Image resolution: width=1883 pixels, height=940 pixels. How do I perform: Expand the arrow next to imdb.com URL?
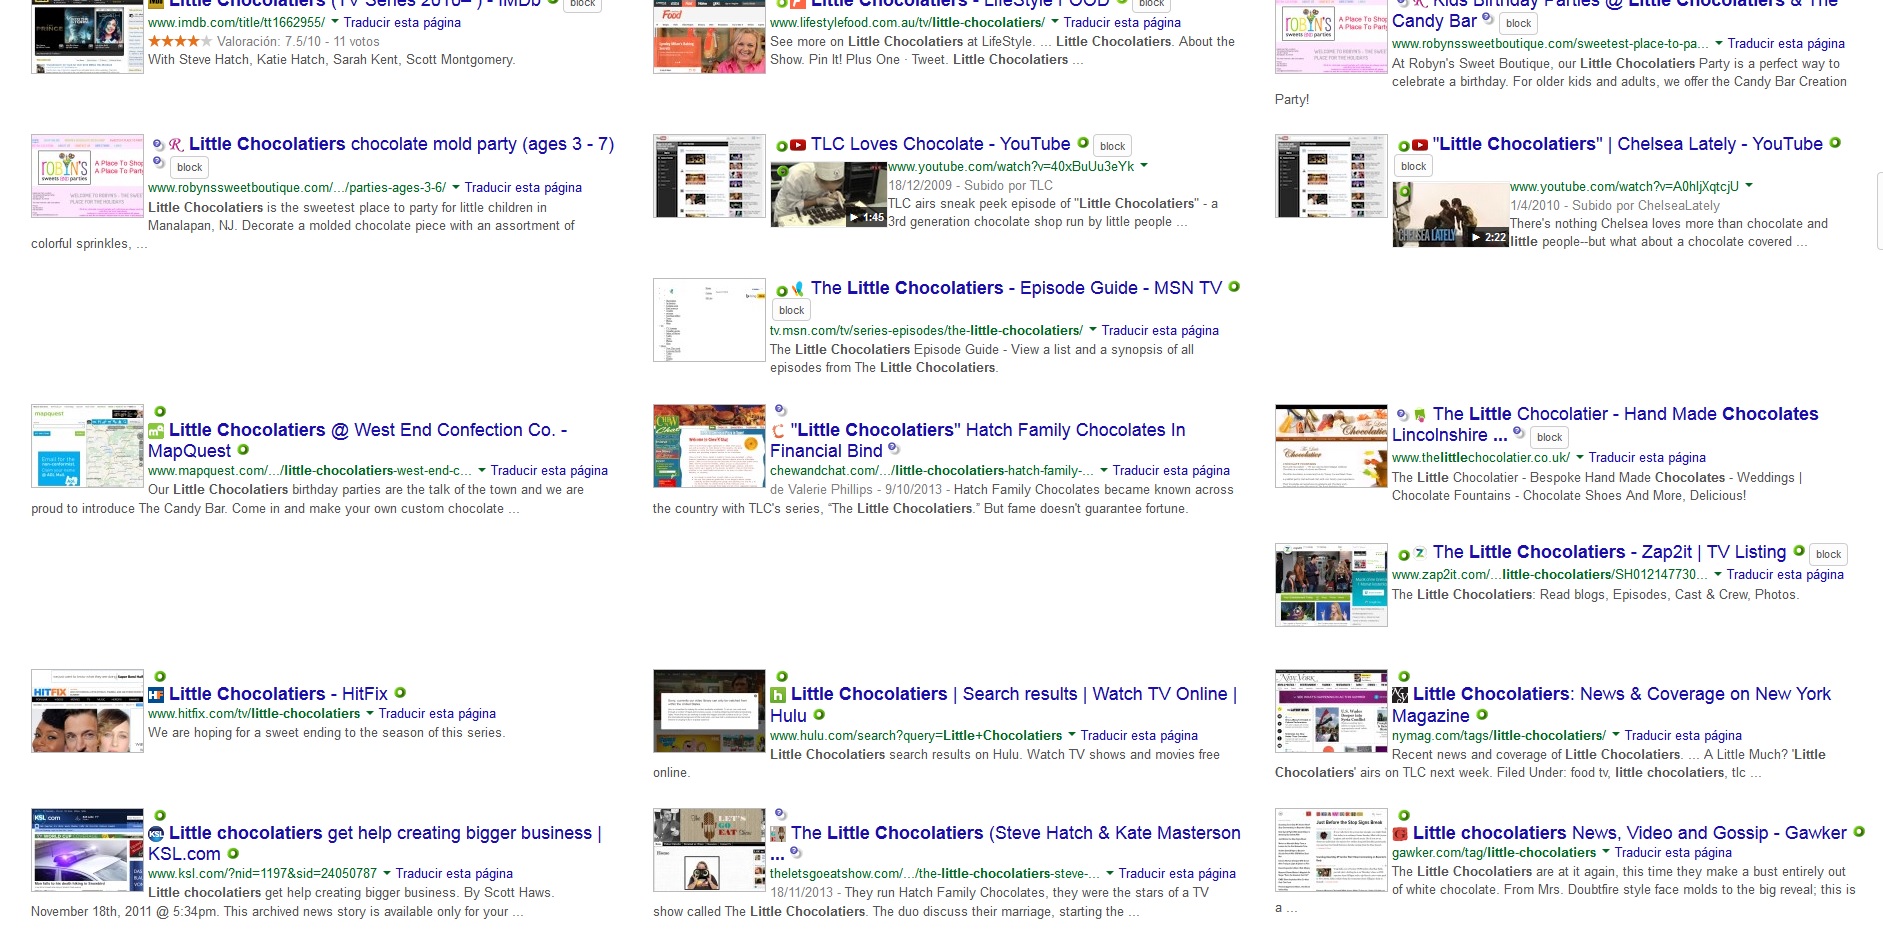[x=335, y=21]
